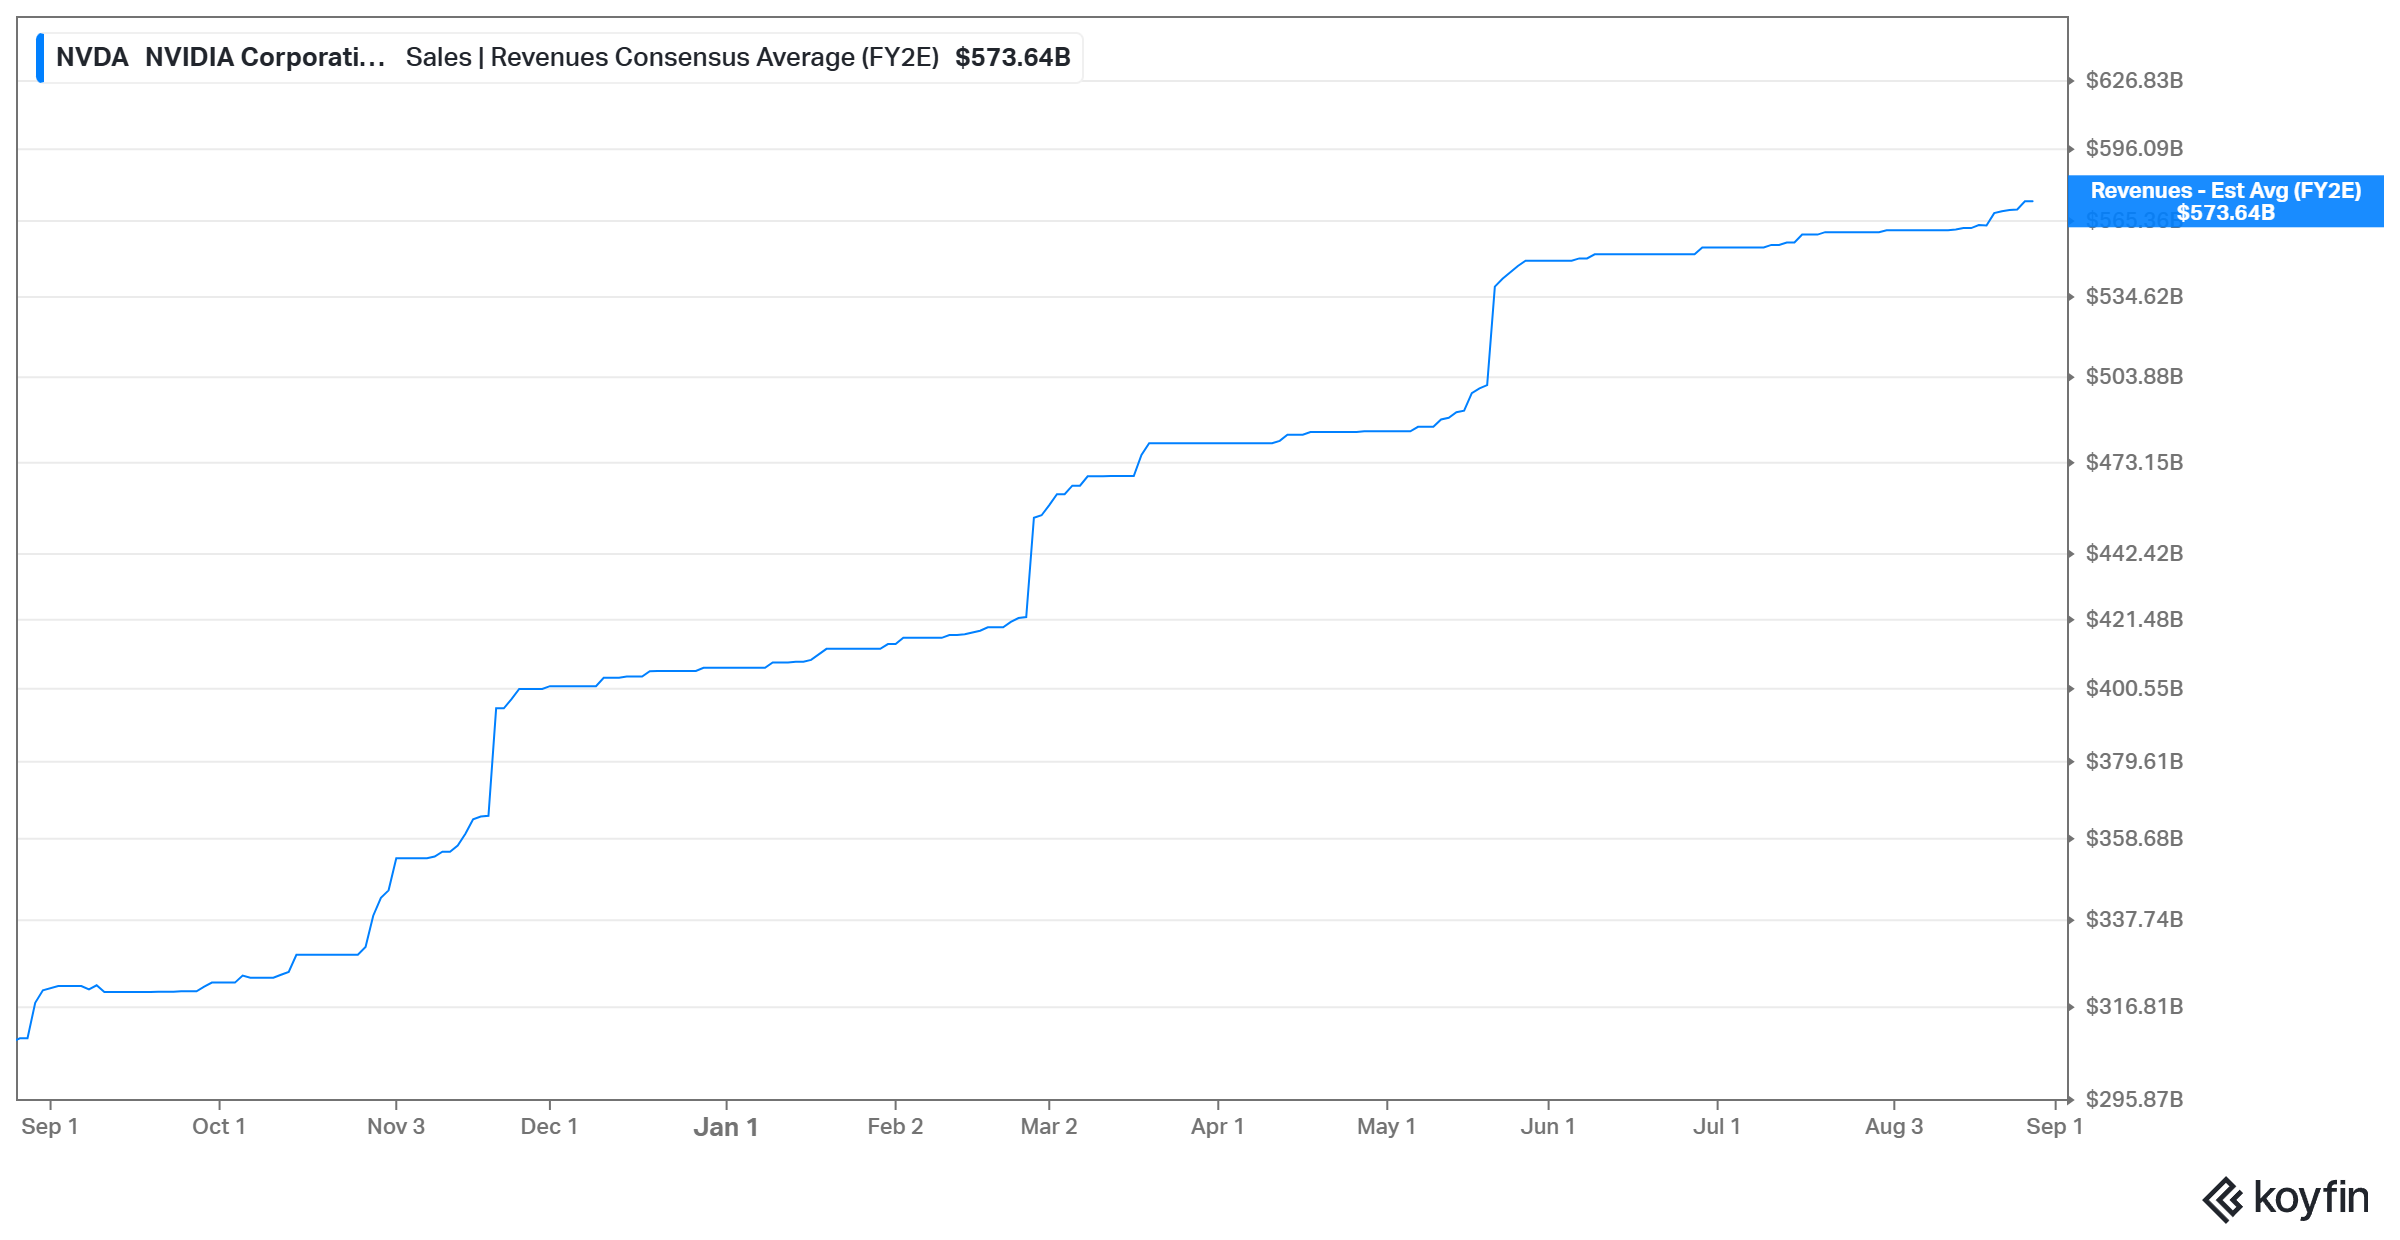Click the Aug 3 date label
The height and width of the screenshot is (1240, 2400).
[x=1894, y=1127]
